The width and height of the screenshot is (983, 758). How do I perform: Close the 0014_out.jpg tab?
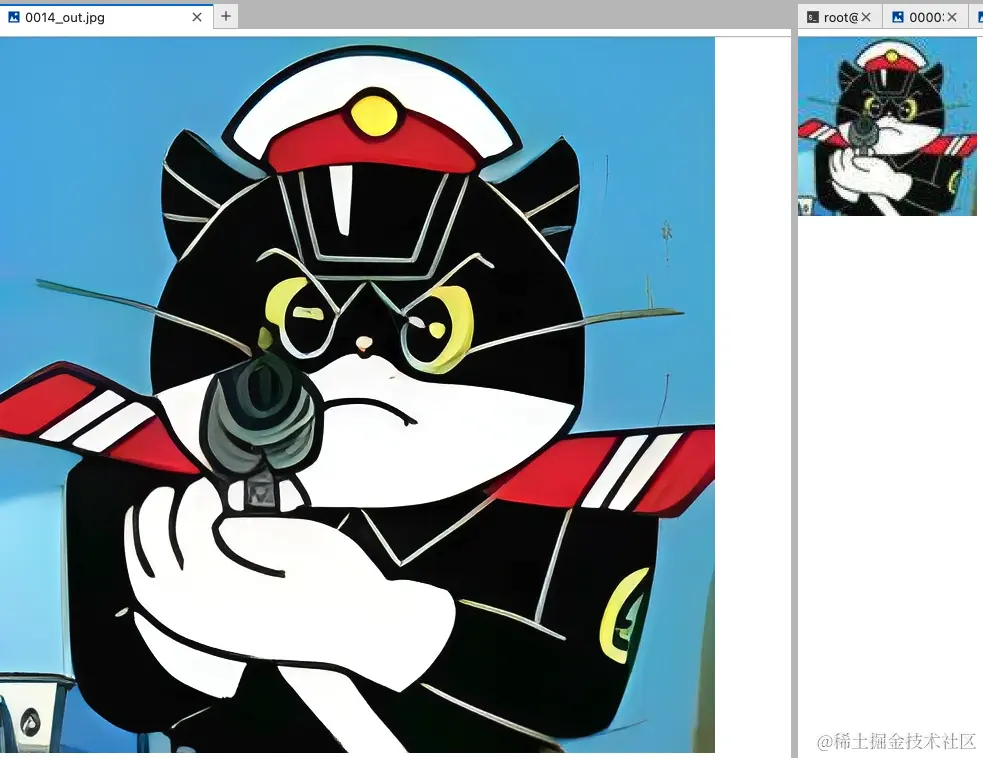coord(197,17)
